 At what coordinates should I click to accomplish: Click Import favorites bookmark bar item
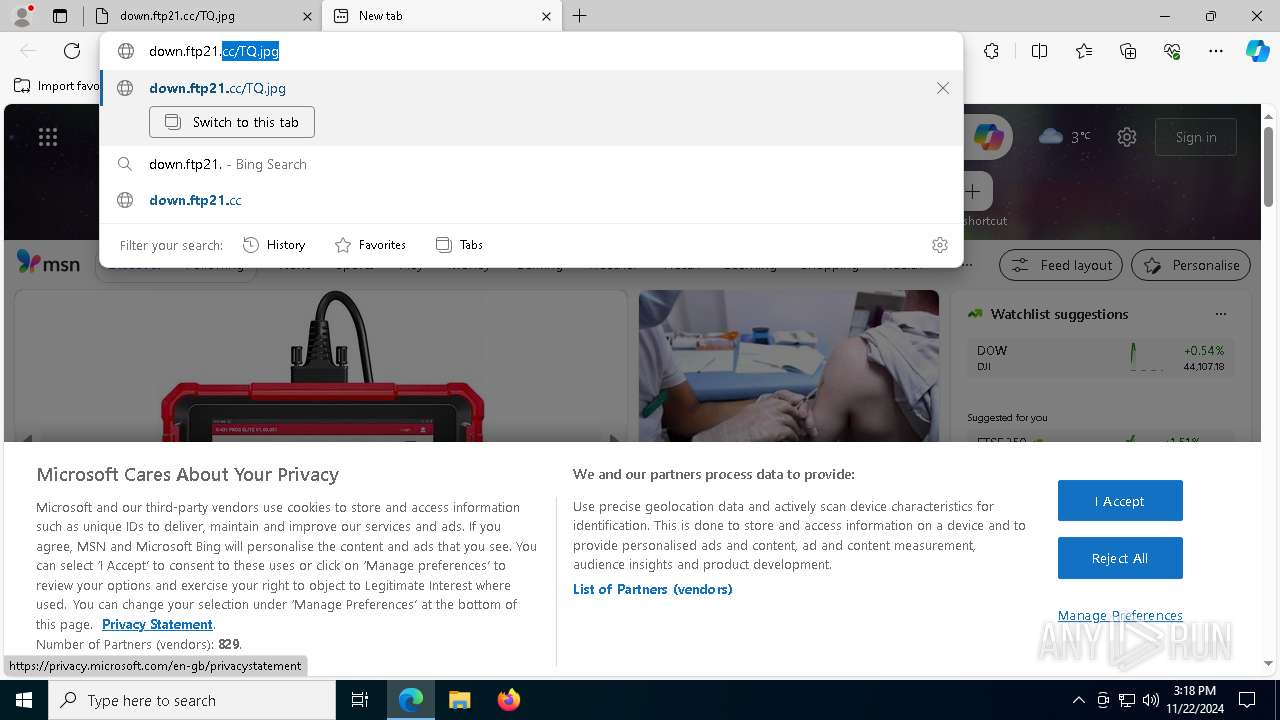pyautogui.click(x=56, y=86)
